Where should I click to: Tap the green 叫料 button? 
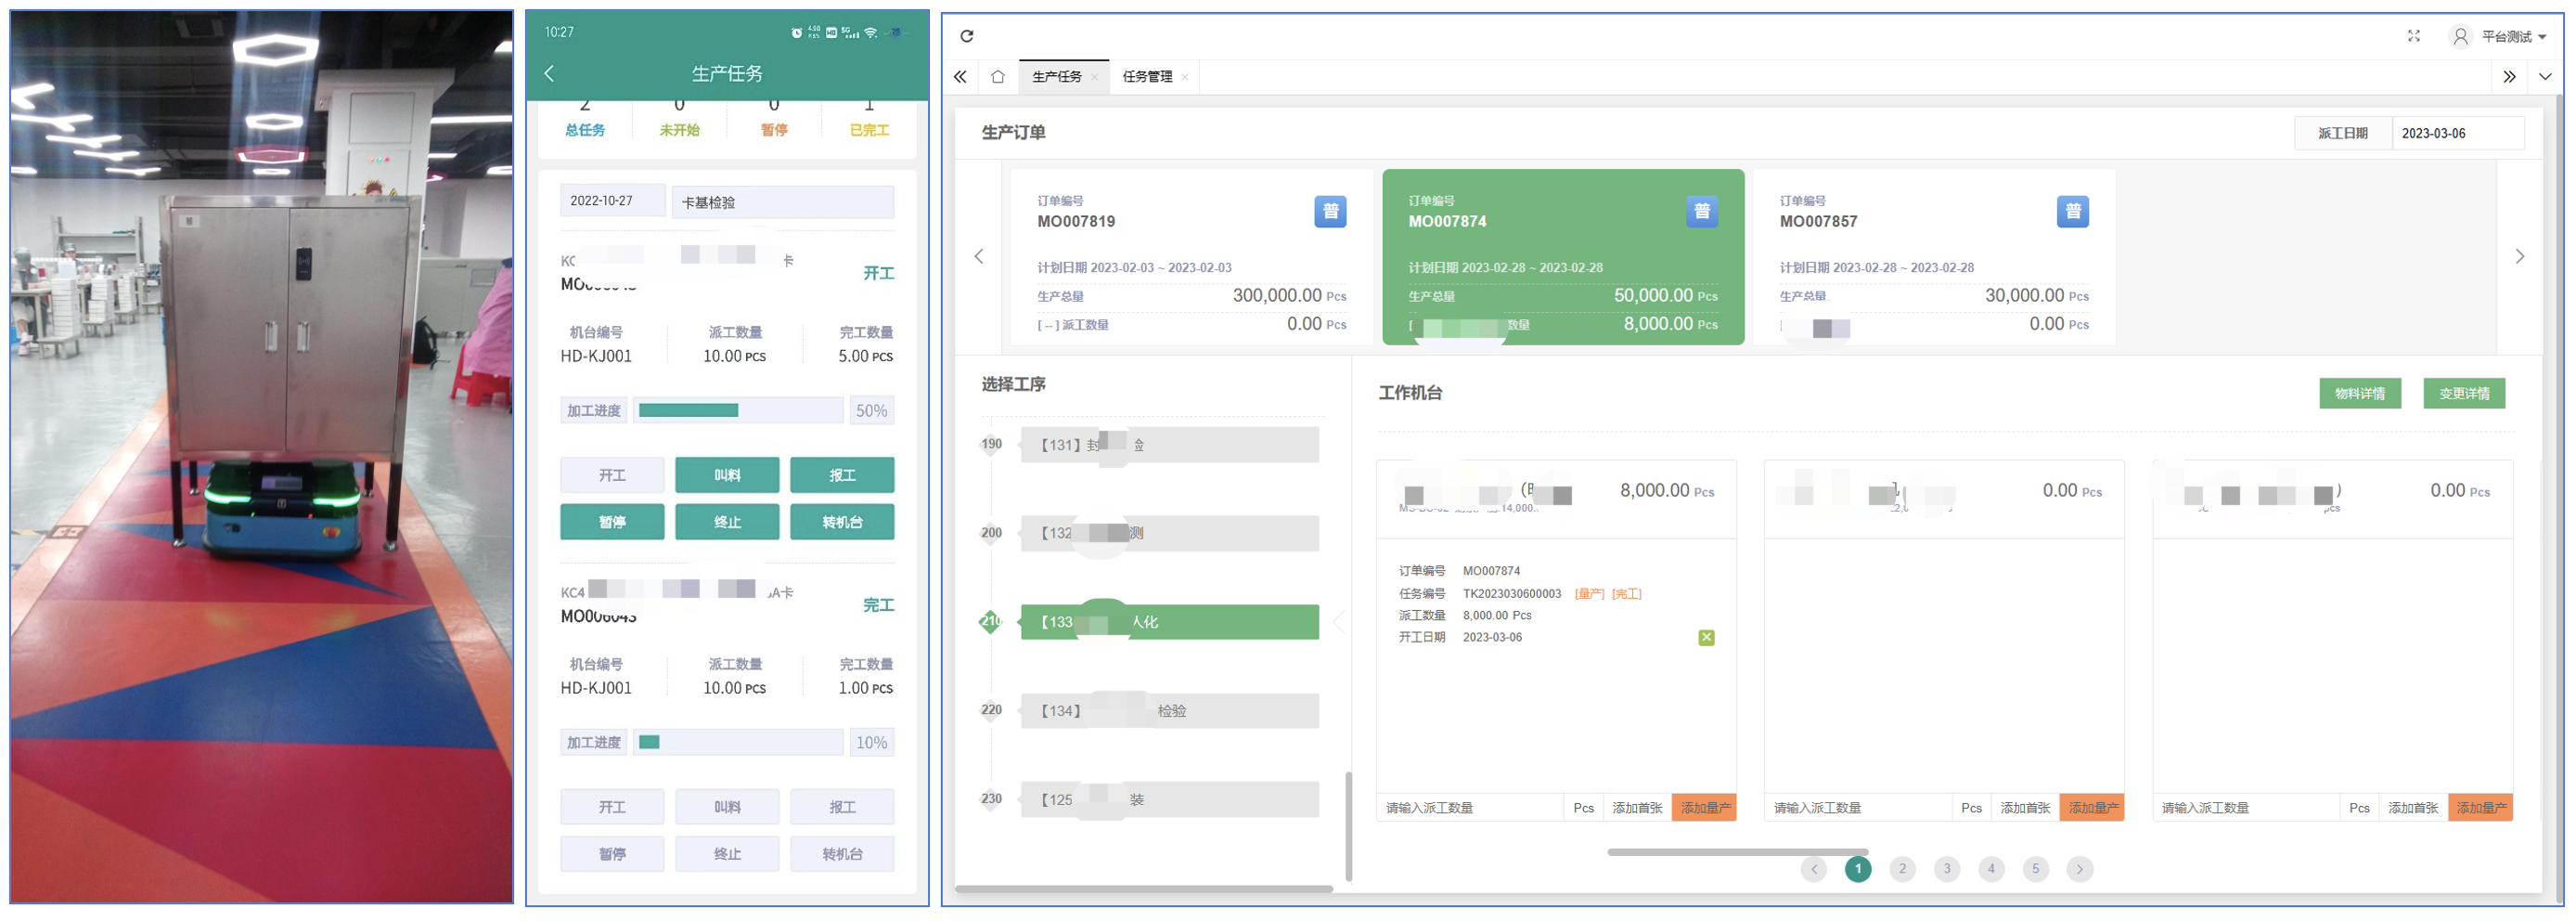coord(727,475)
